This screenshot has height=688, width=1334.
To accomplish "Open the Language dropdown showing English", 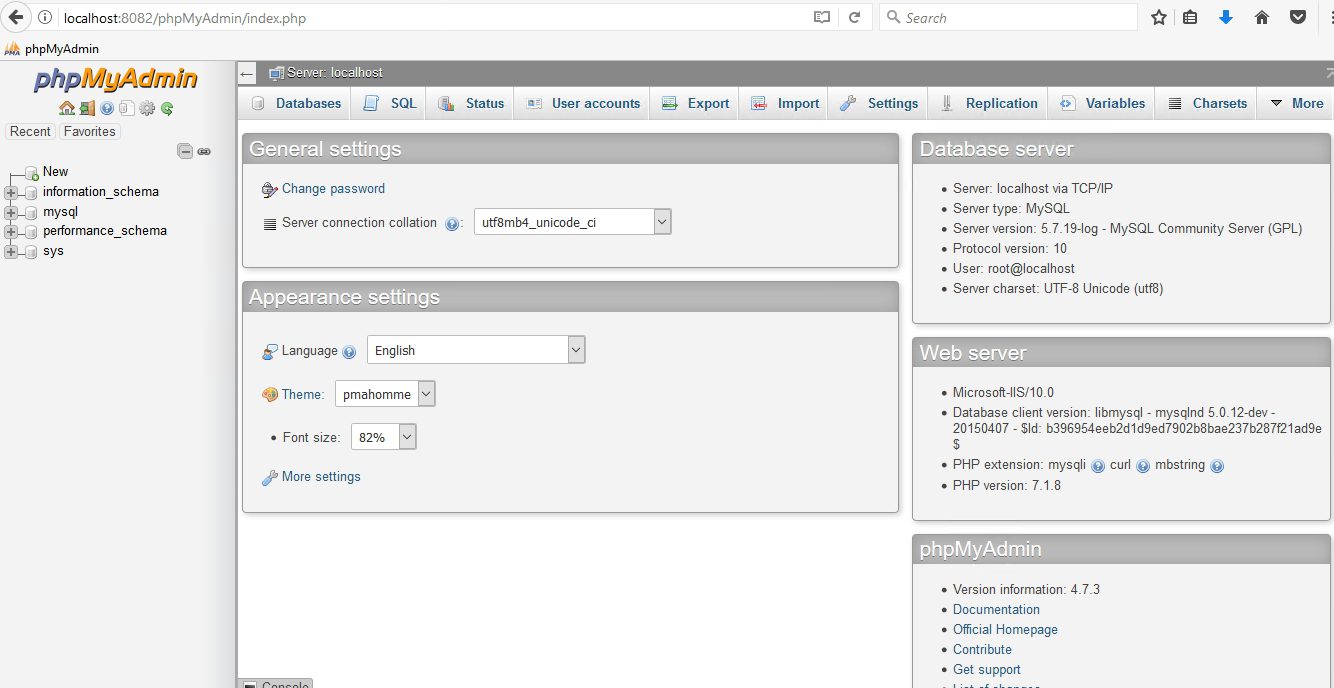I will [476, 350].
